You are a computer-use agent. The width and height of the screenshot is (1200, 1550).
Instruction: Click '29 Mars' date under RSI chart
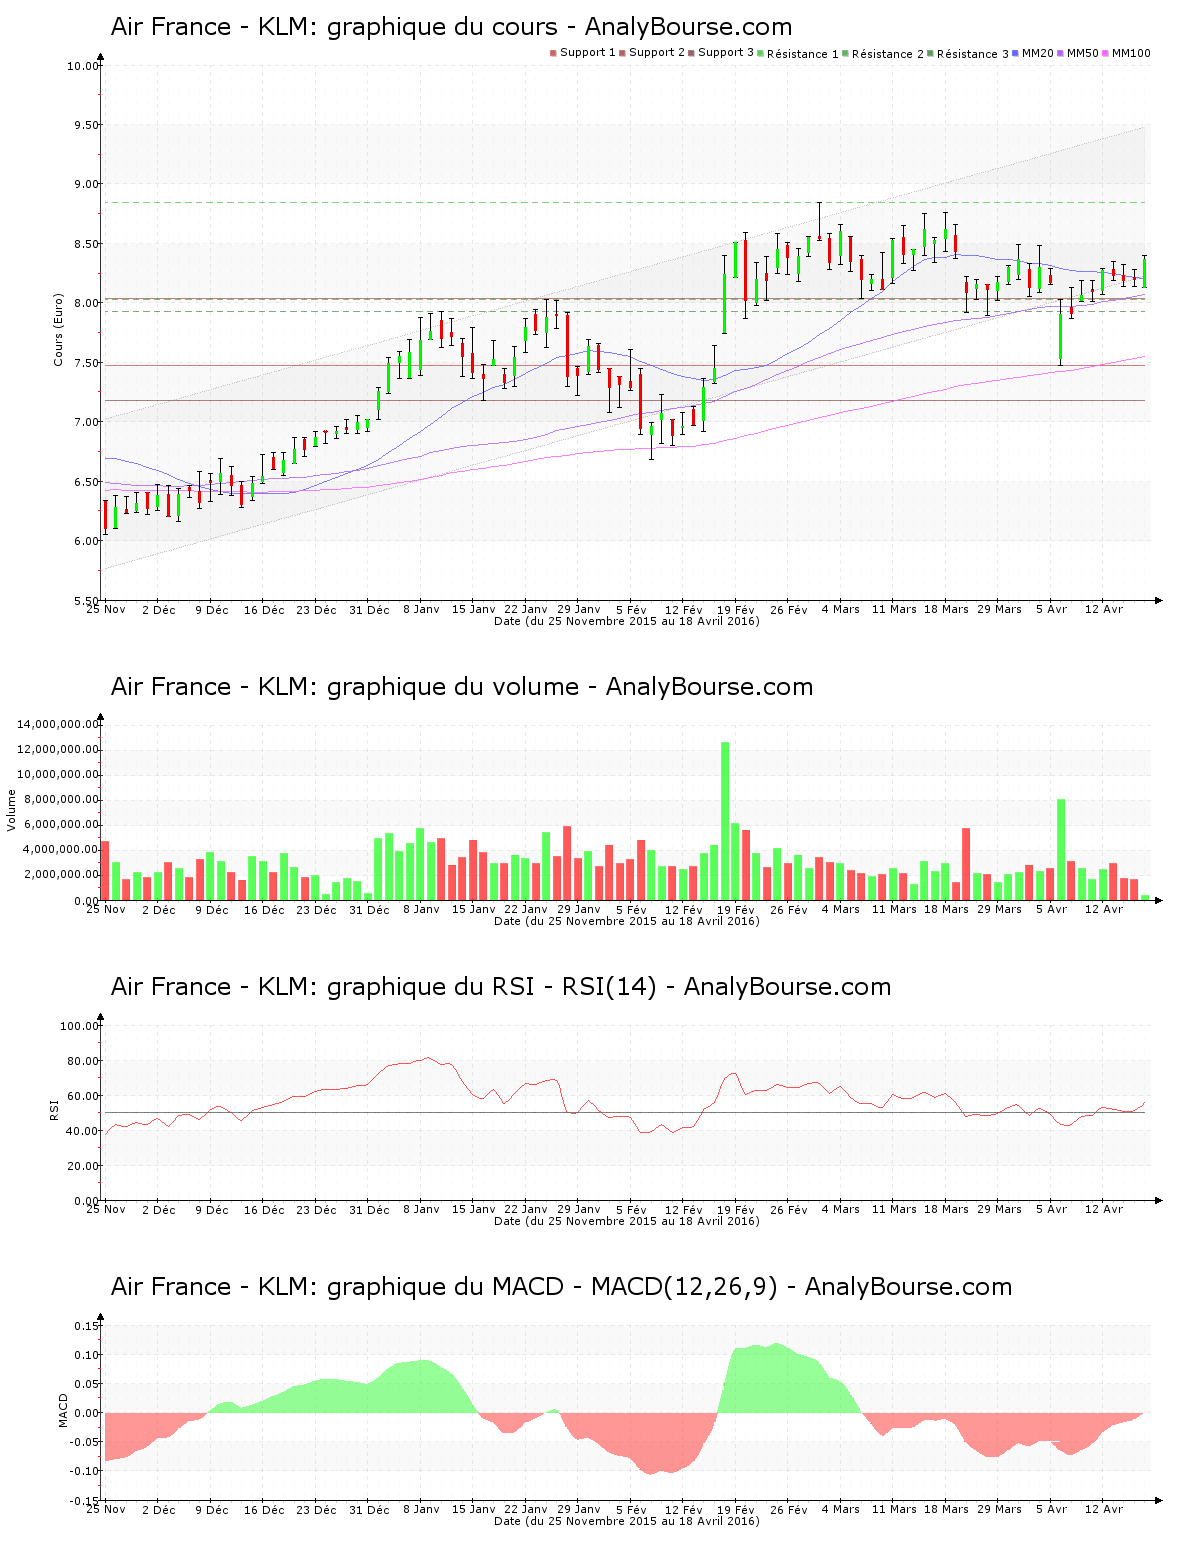[999, 1209]
